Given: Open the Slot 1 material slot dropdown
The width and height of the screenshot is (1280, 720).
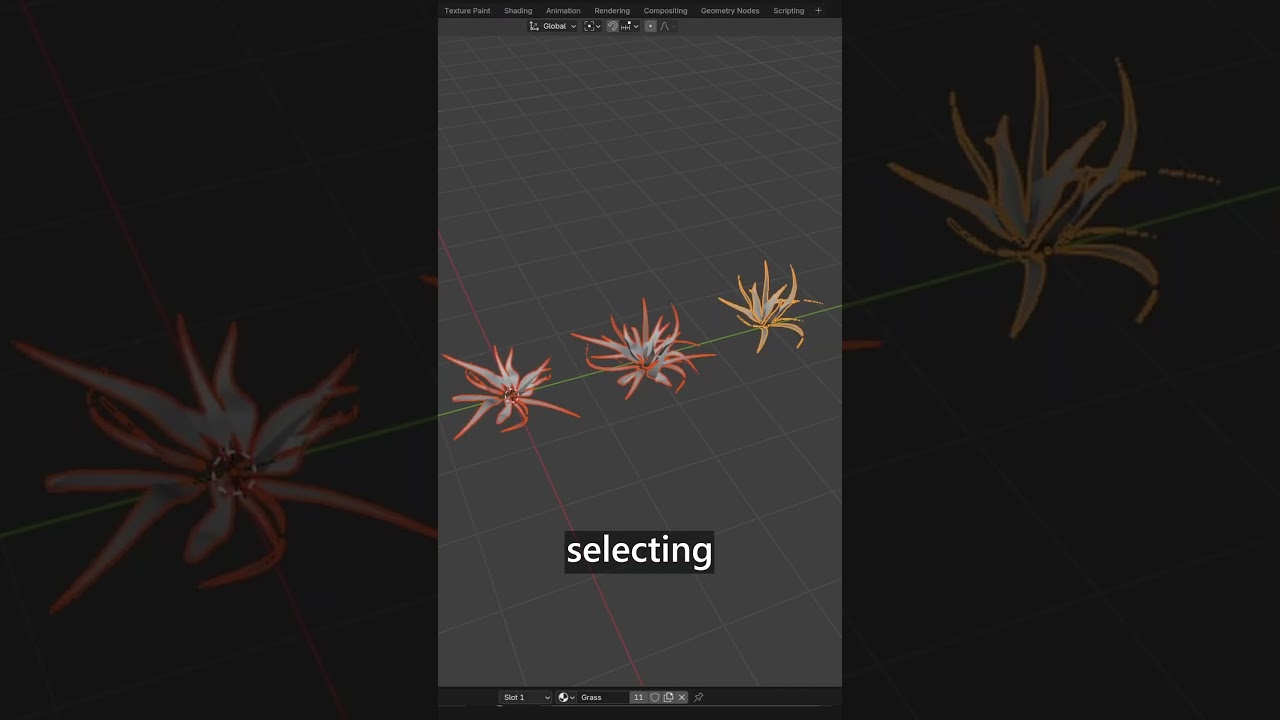Looking at the screenshot, I should pyautogui.click(x=525, y=697).
